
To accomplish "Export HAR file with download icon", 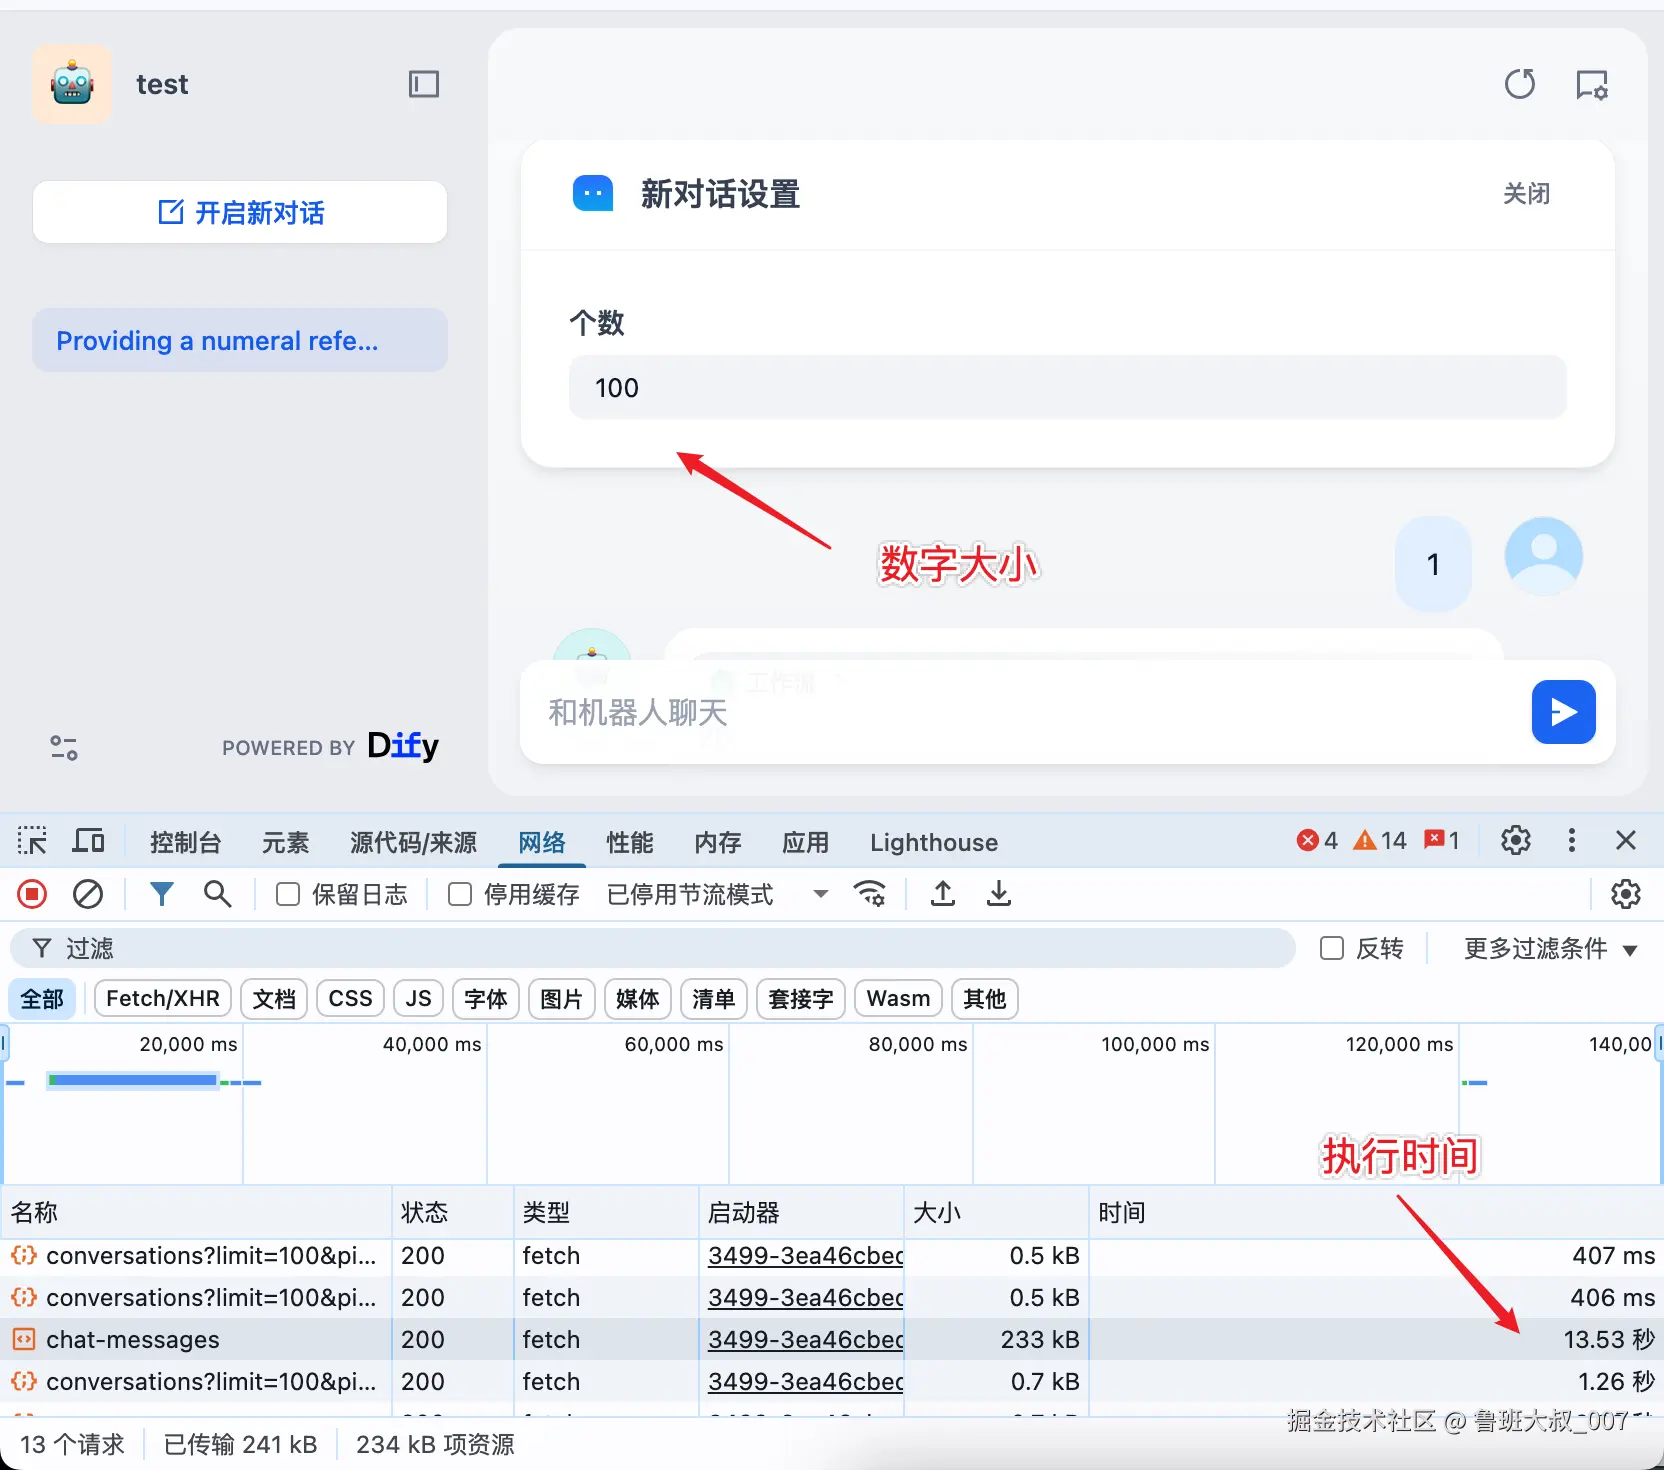I will click(x=998, y=893).
